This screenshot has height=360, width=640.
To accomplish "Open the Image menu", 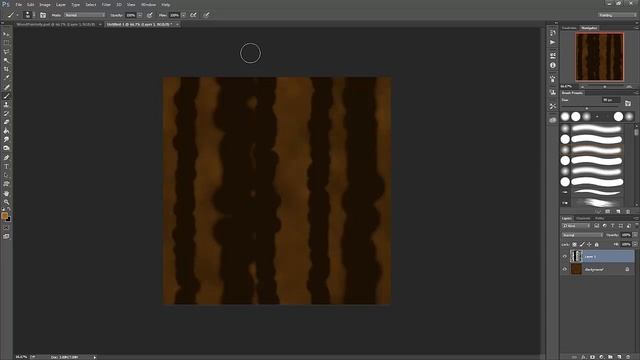I will coord(45,4).
